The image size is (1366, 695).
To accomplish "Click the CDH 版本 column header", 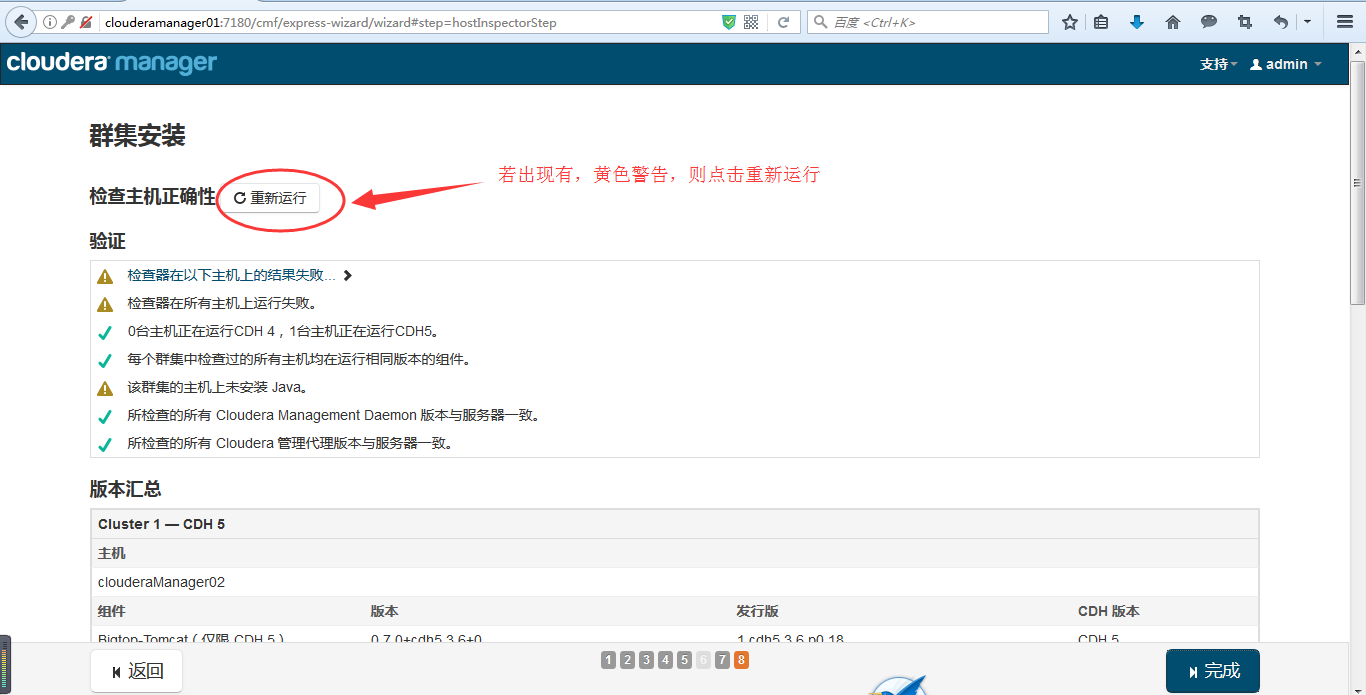I will coord(1108,611).
